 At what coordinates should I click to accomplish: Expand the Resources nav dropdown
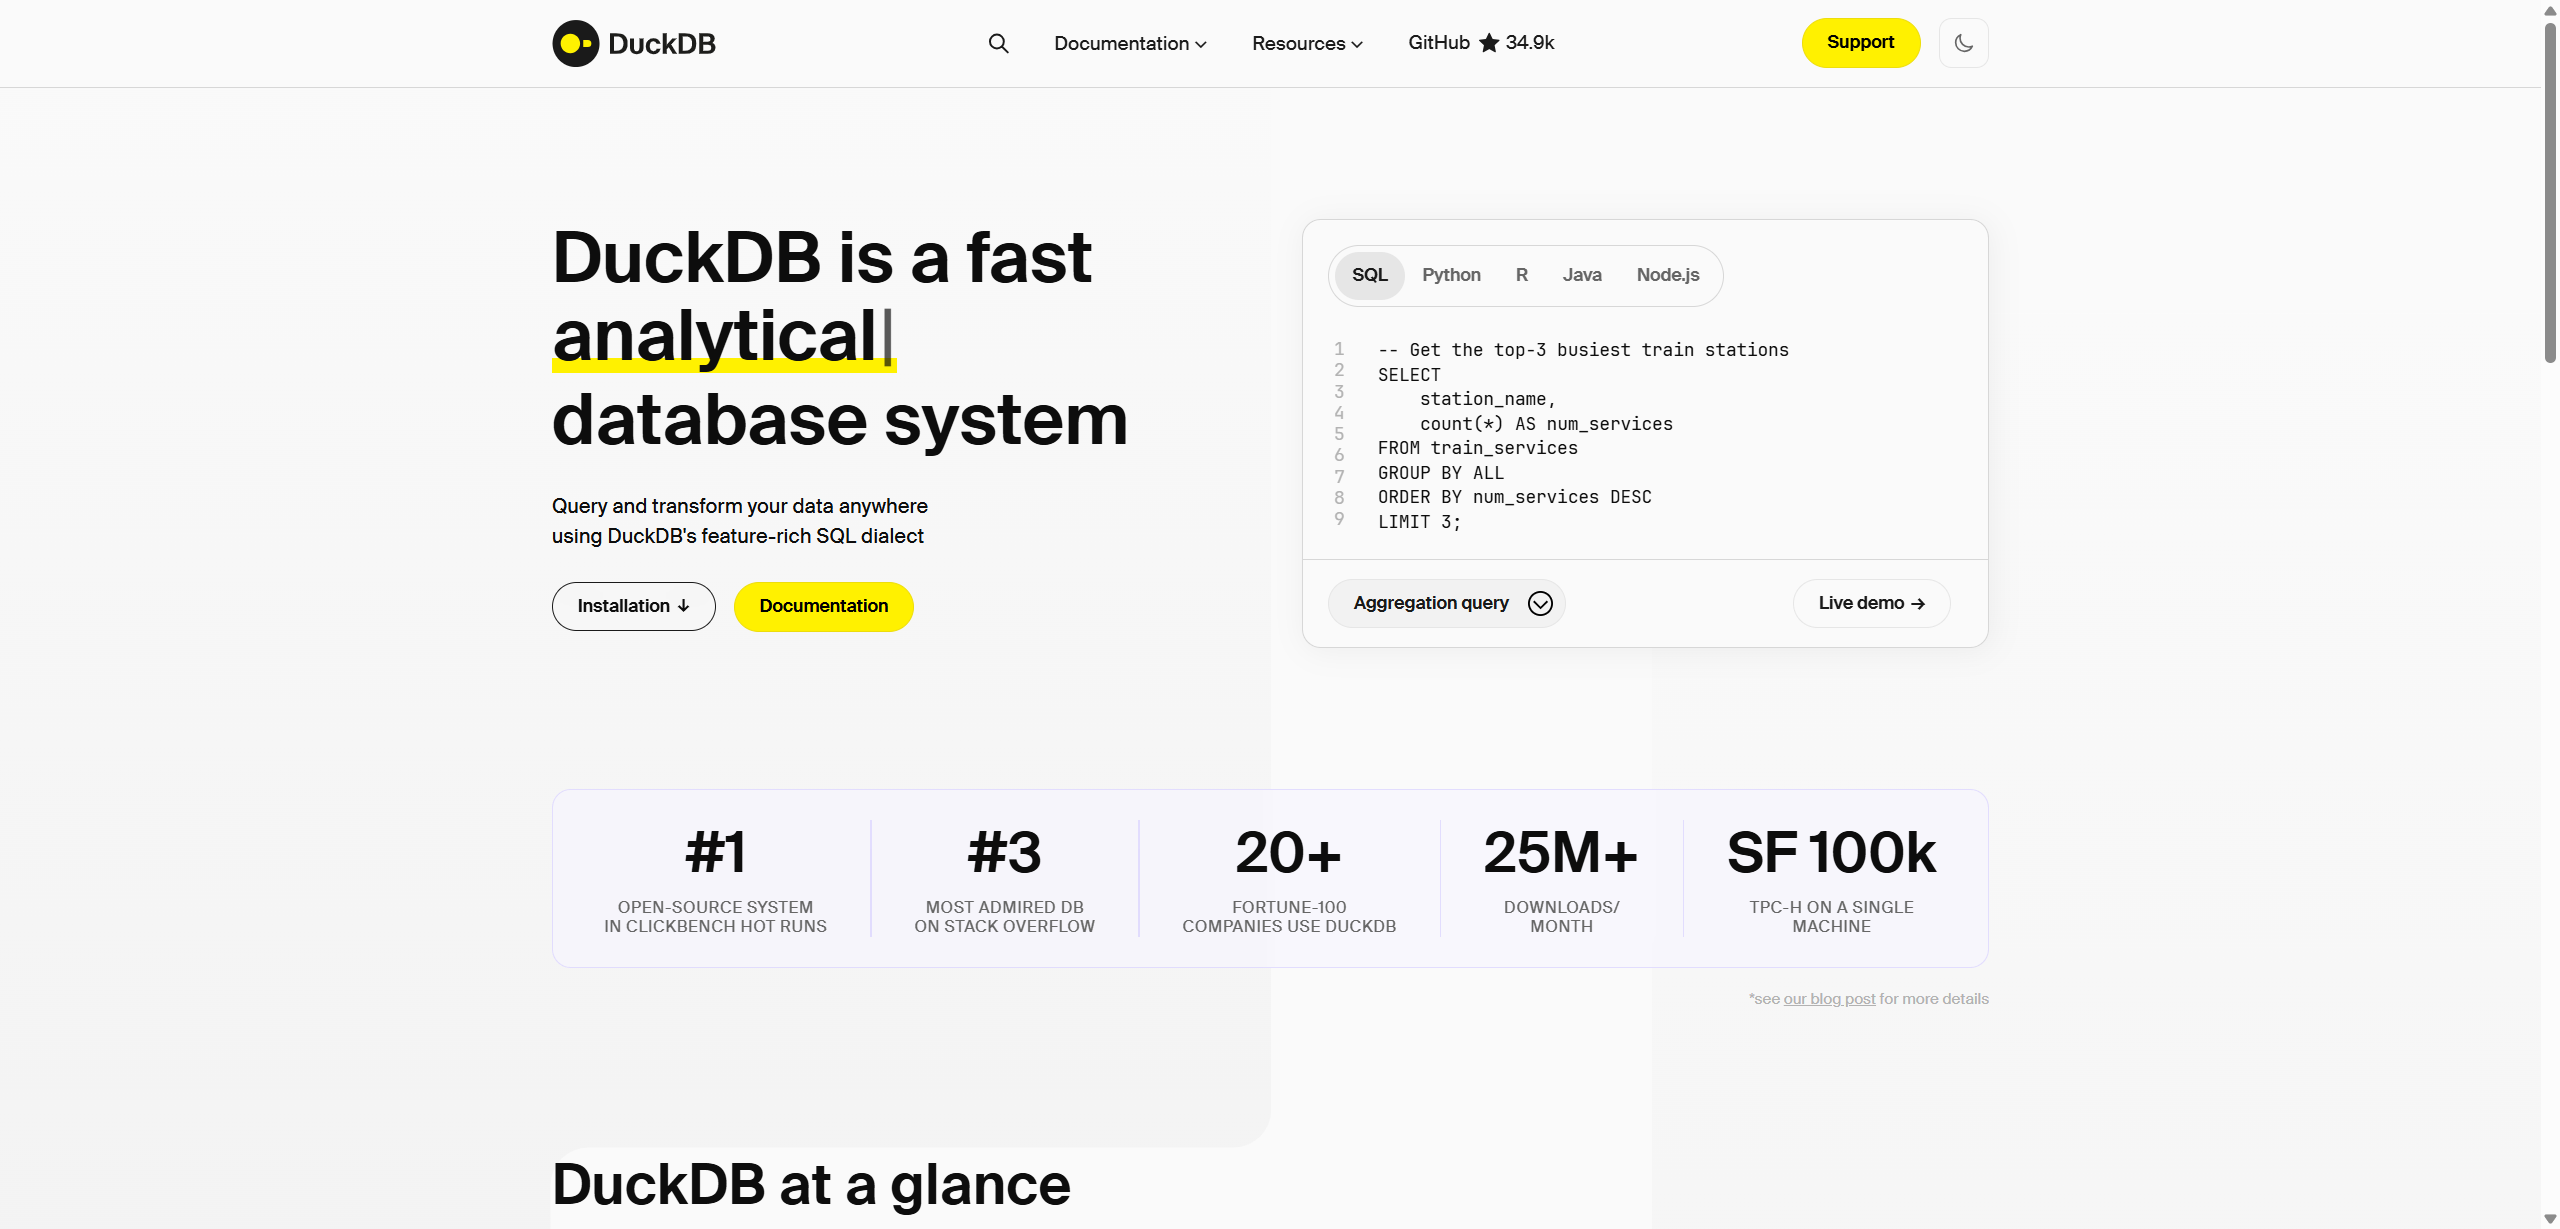(x=1307, y=43)
